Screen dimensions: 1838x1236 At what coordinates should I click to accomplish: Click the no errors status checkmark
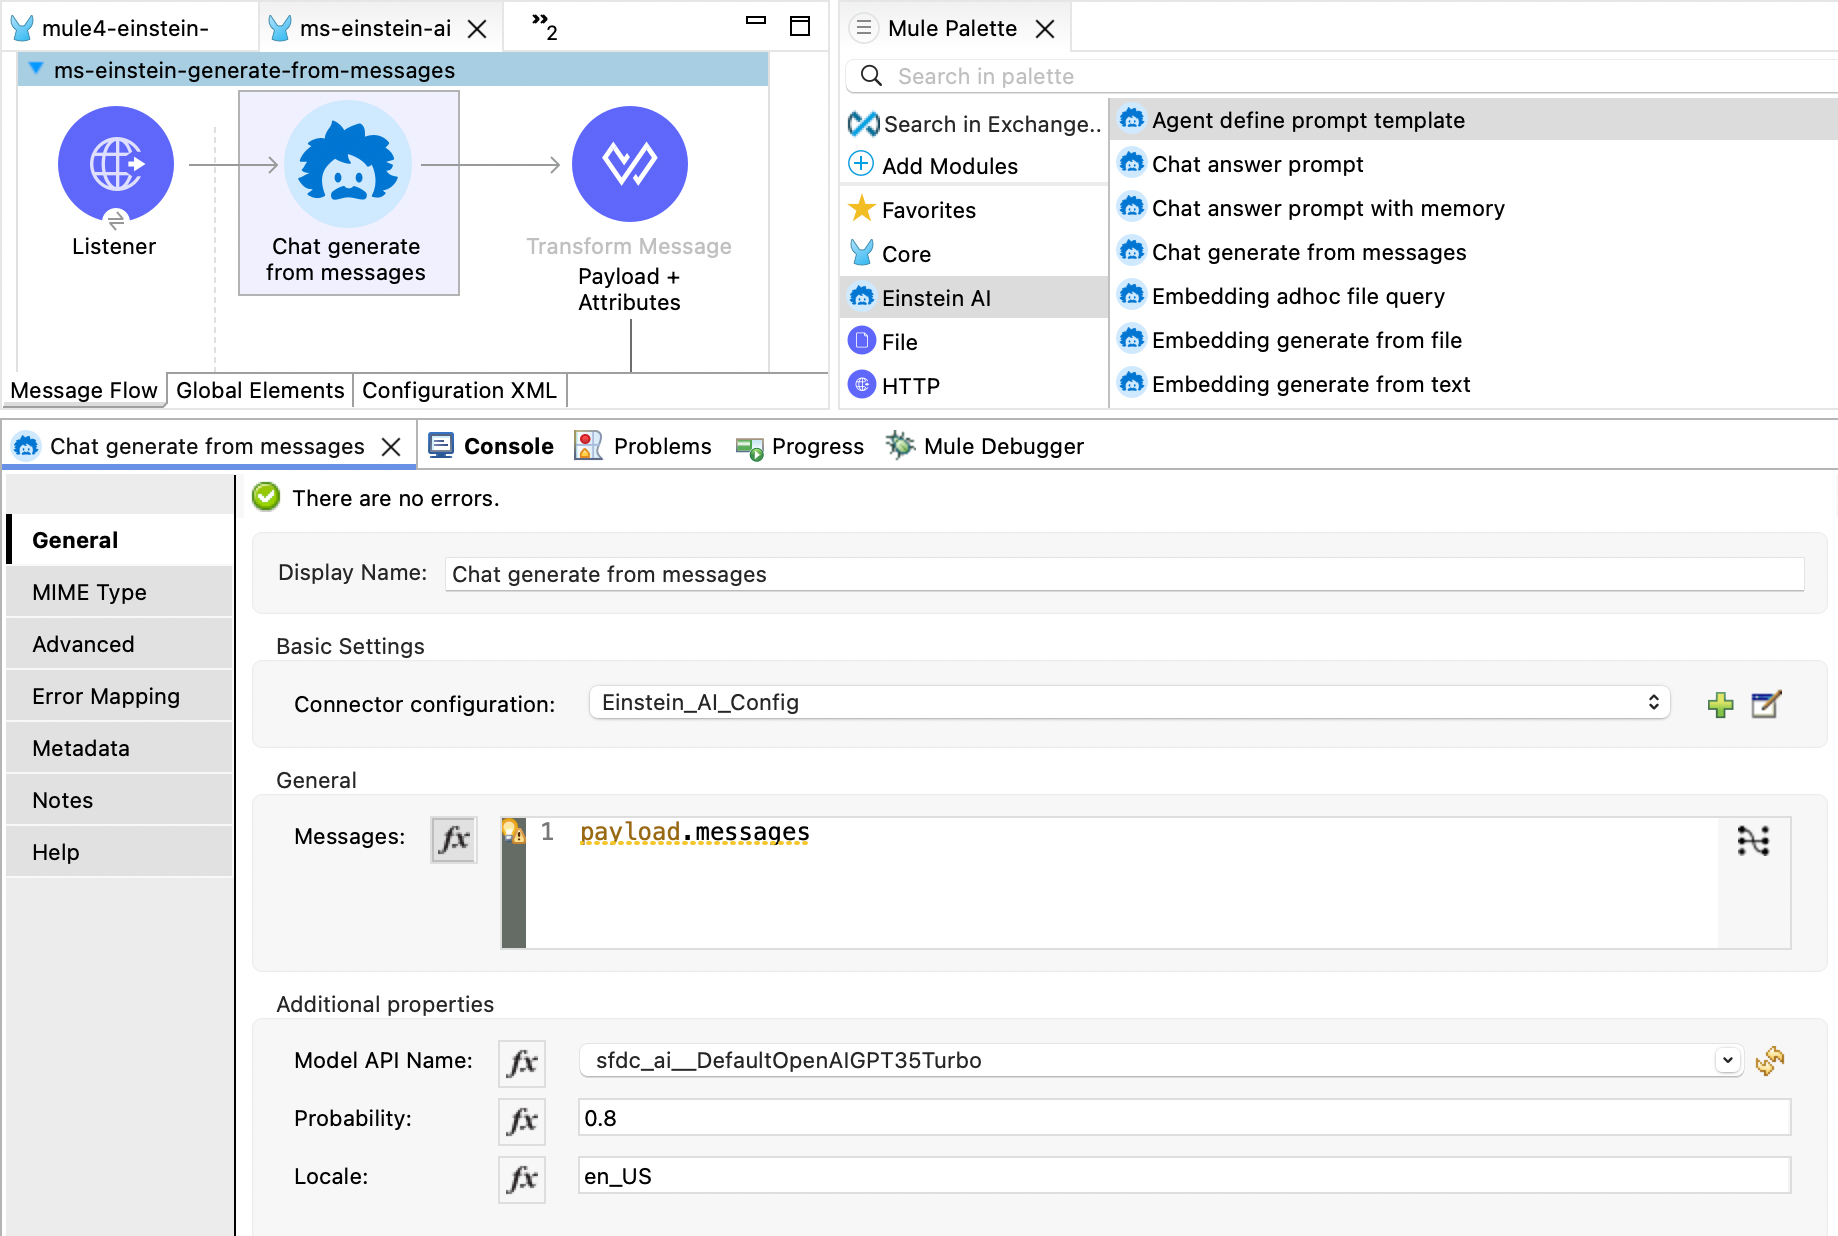(266, 497)
